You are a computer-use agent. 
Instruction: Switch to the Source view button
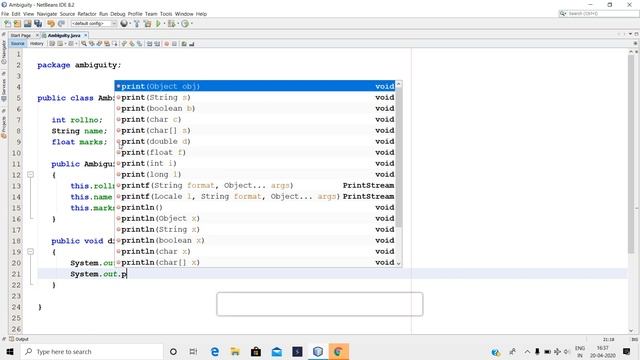[x=18, y=44]
